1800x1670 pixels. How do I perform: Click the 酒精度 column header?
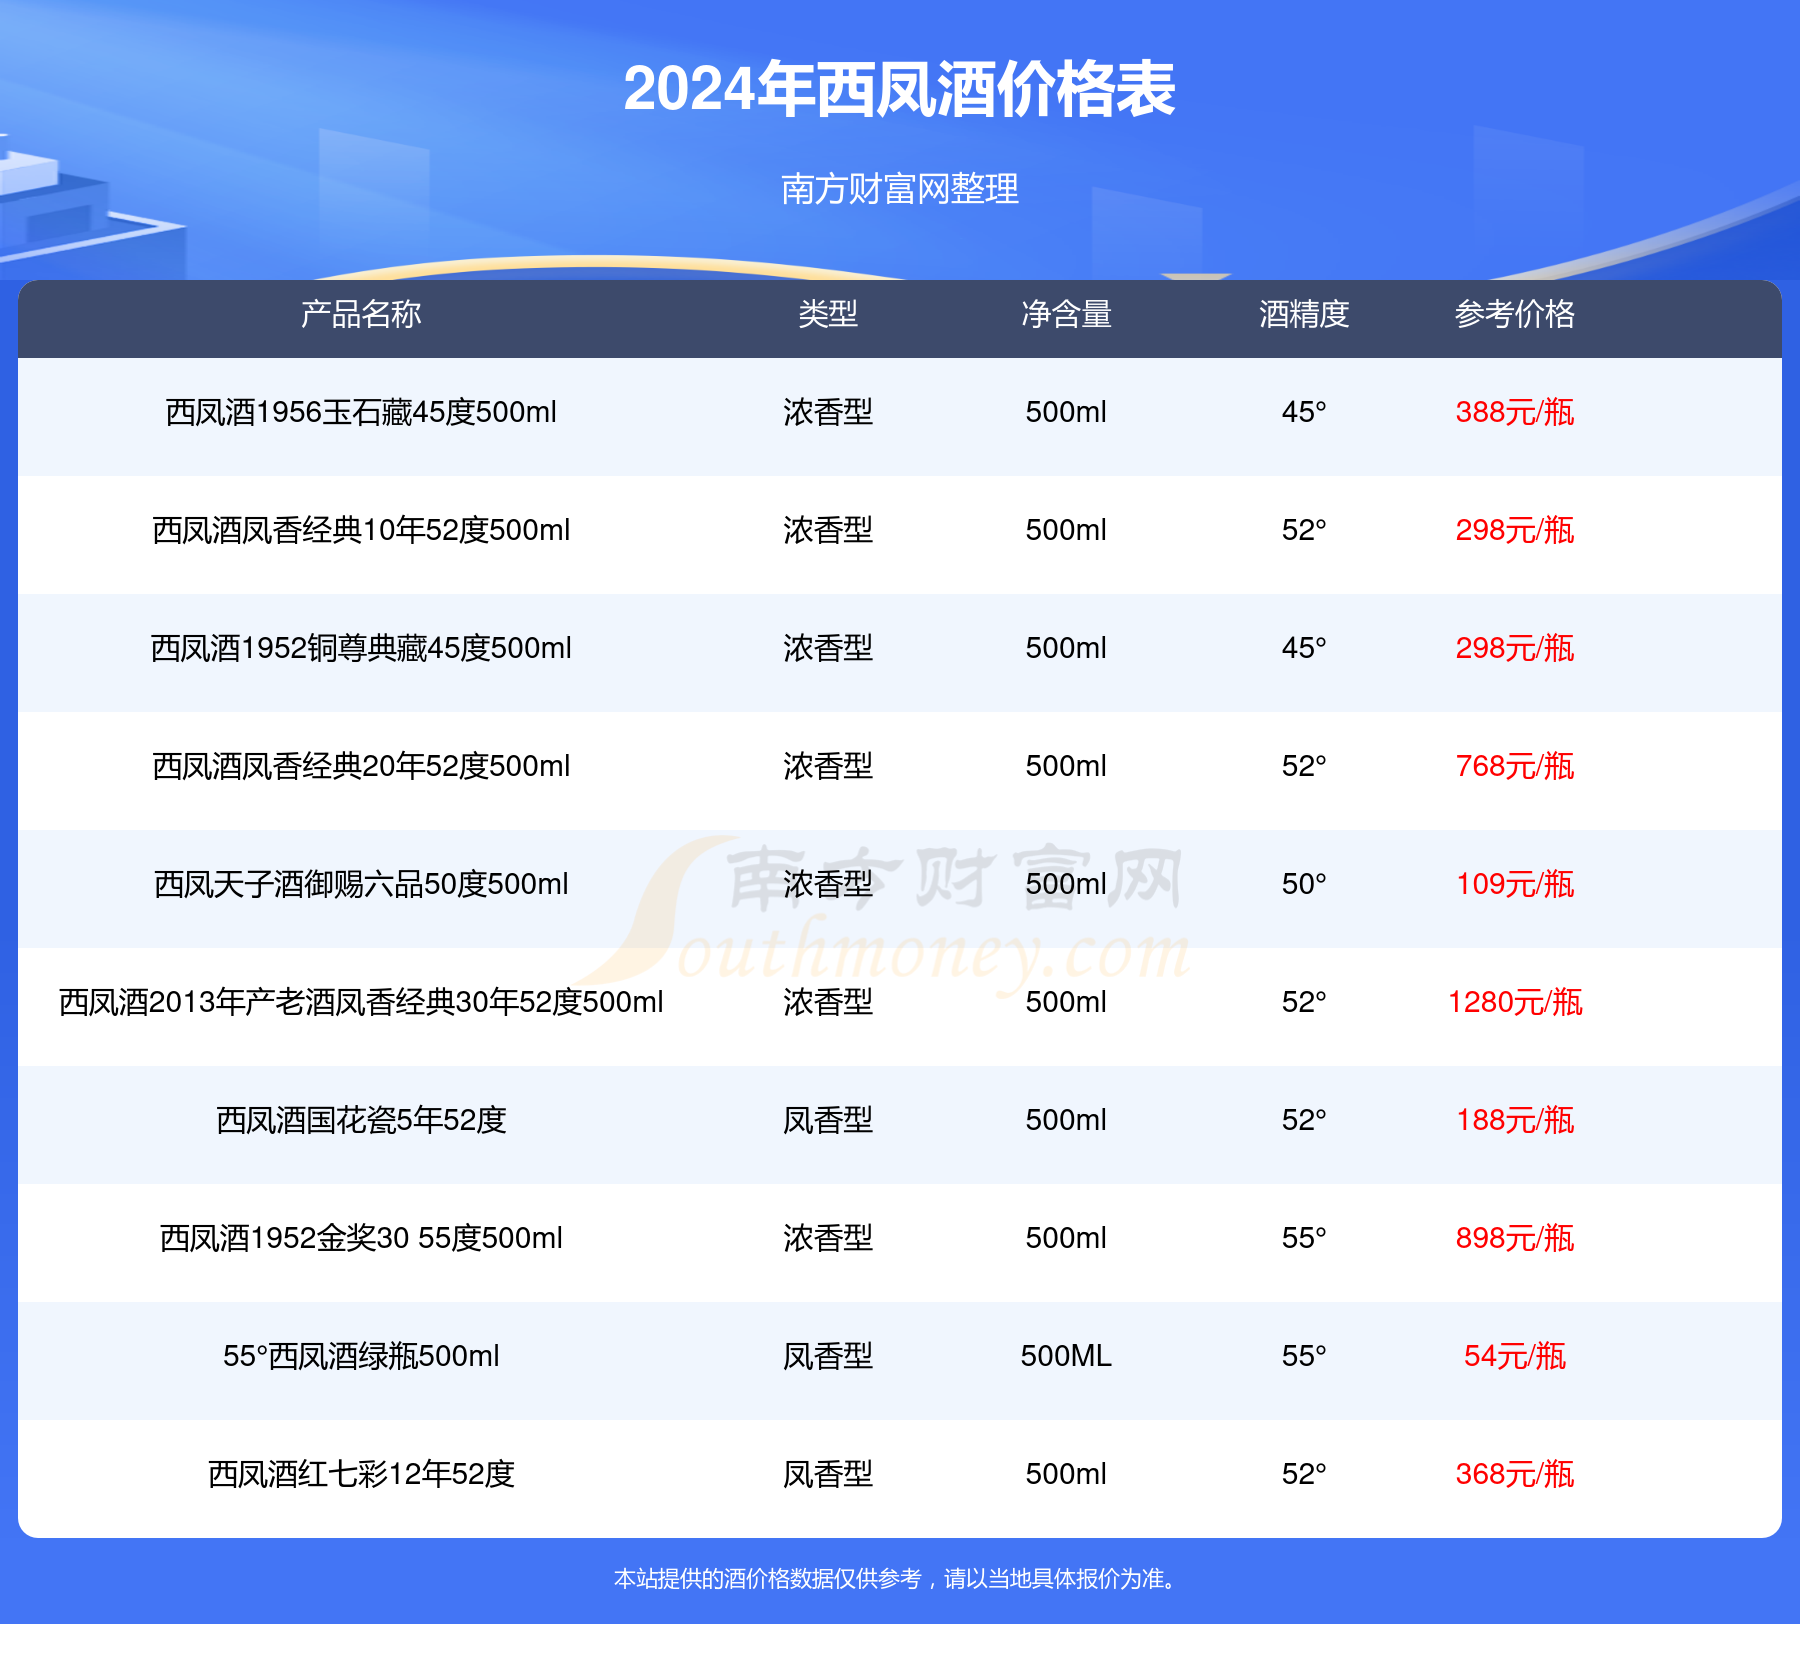point(1304,314)
